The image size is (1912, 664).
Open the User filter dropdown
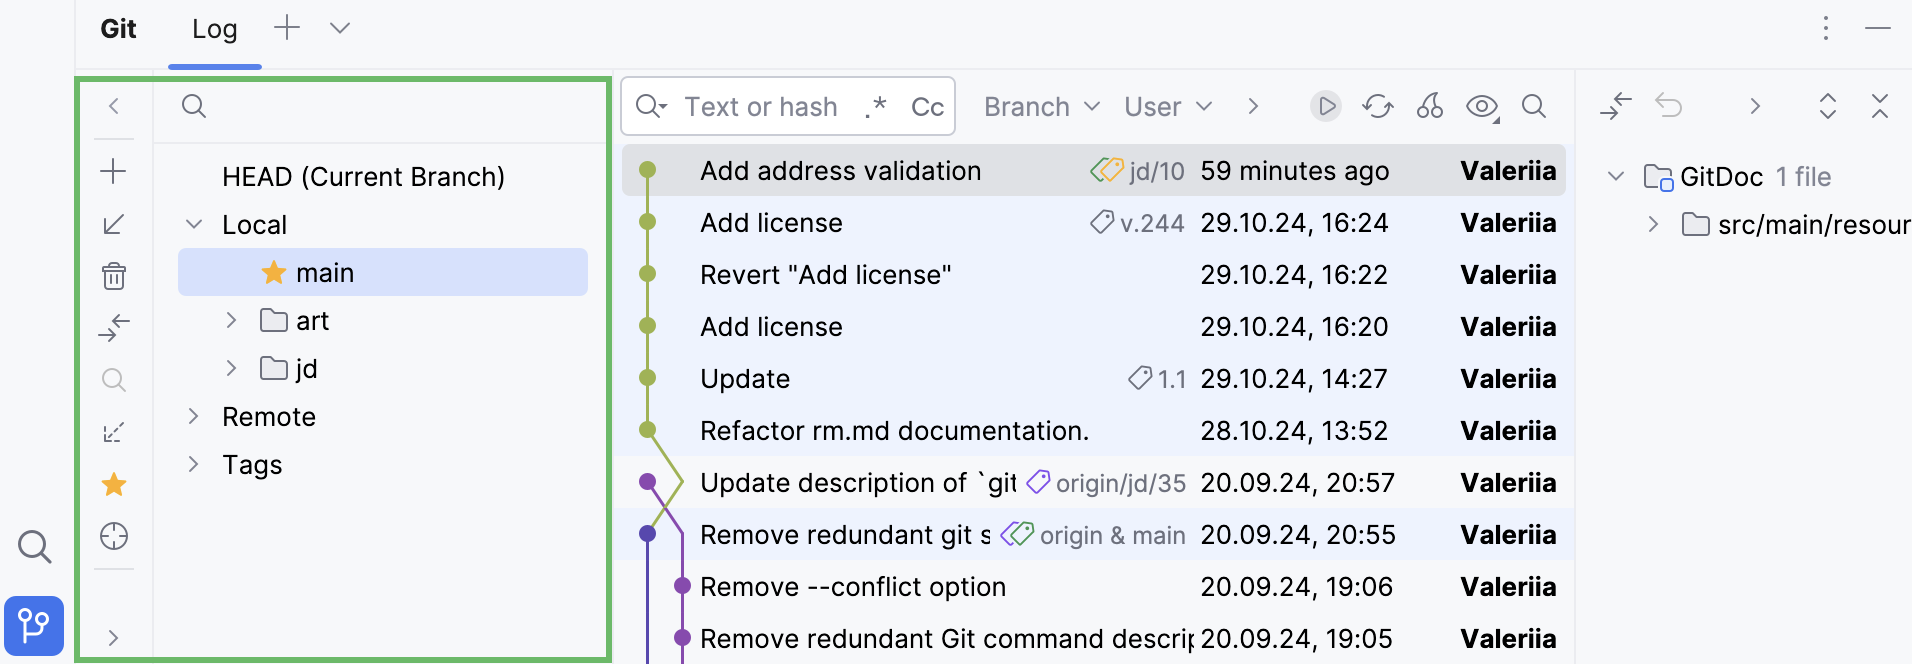click(1167, 107)
